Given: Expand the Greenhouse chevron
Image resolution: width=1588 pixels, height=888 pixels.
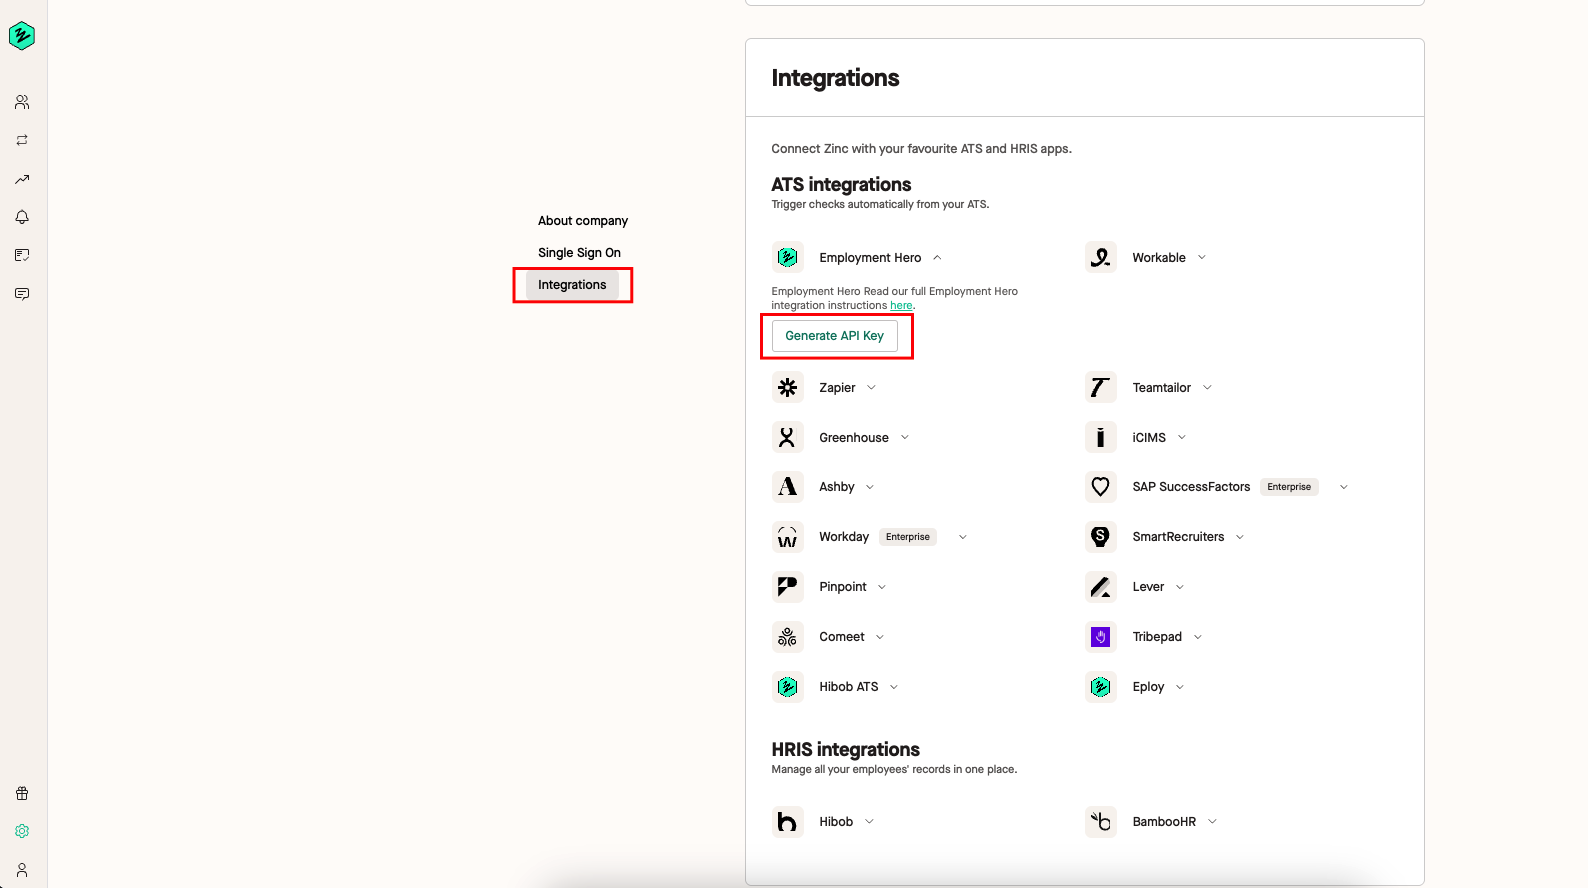Looking at the screenshot, I should pos(905,438).
